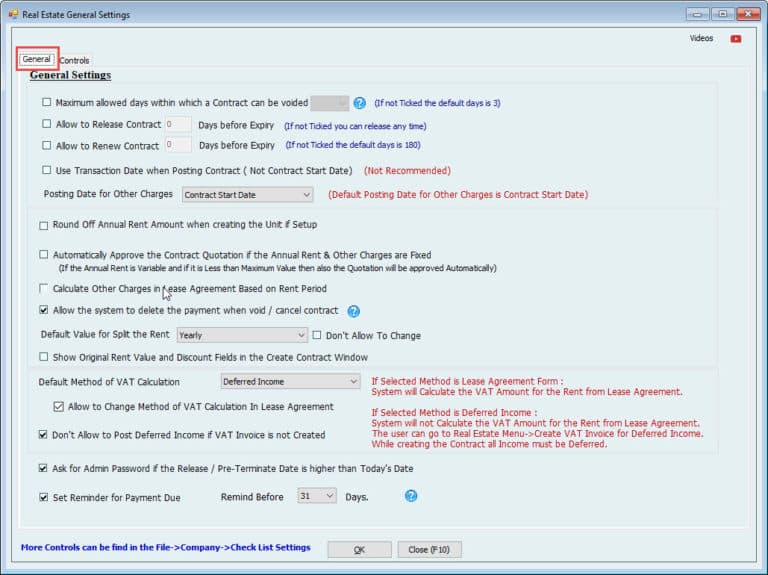Click the Default Posting Date red note
This screenshot has height=575, width=768.
[x=458, y=194]
